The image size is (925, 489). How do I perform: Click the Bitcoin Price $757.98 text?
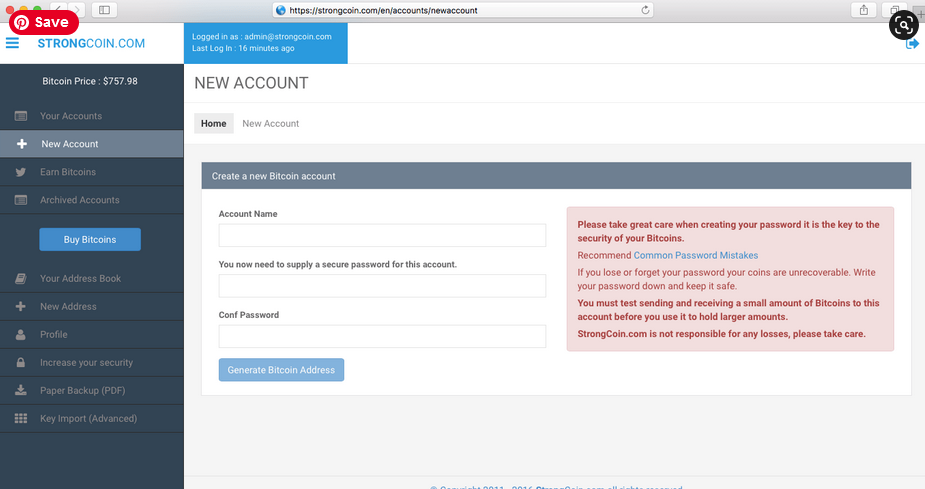[90, 81]
